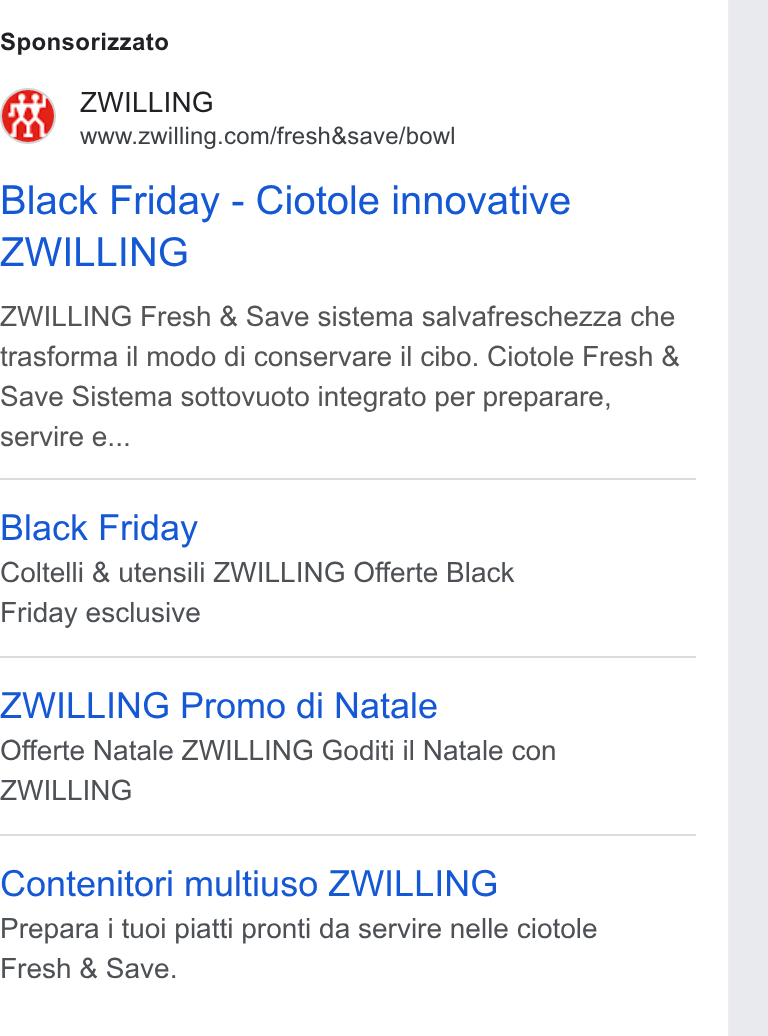This screenshot has width=768, height=1036.
Task: Open the ZWILLING Promo di Natale sitelink
Action: point(219,706)
